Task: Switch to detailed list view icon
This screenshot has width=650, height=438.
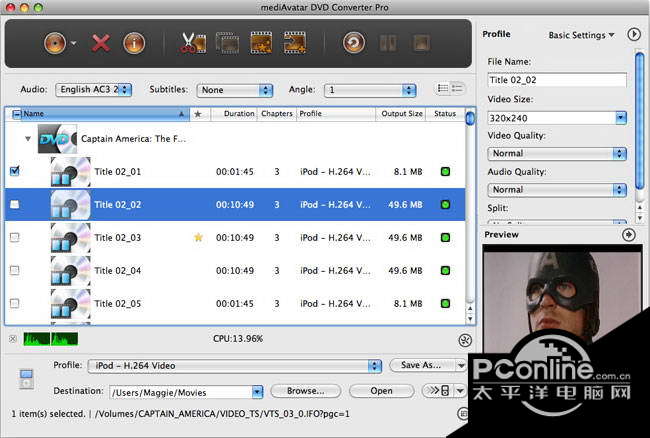Action: 443,88
